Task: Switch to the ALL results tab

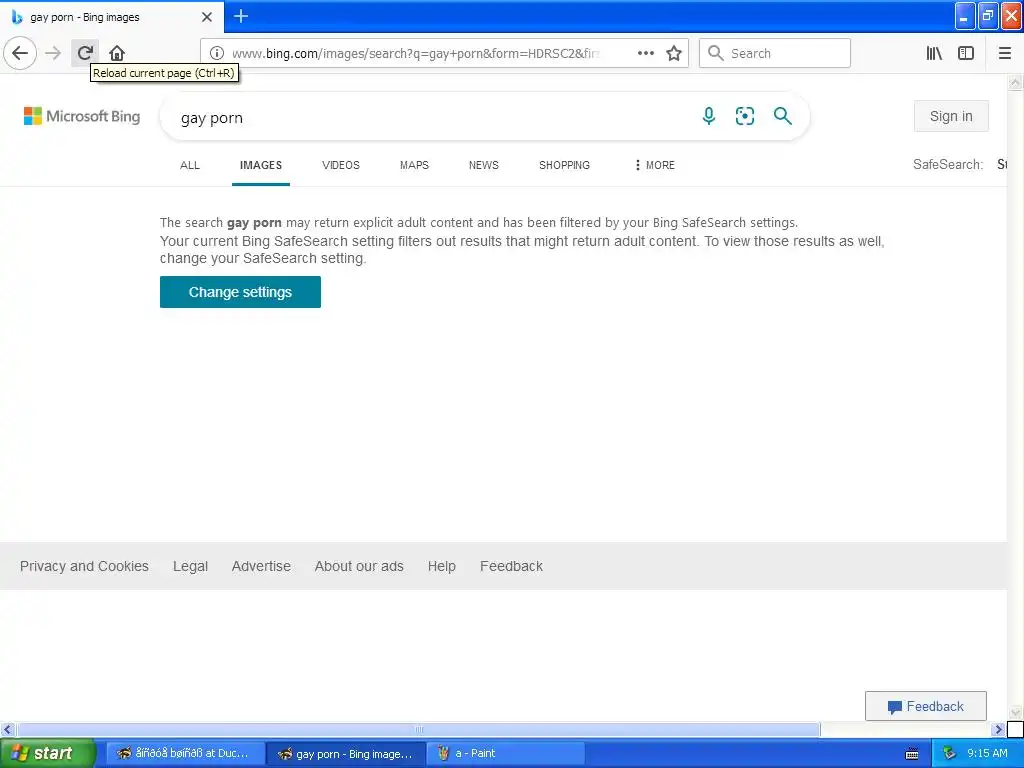Action: tap(190, 165)
